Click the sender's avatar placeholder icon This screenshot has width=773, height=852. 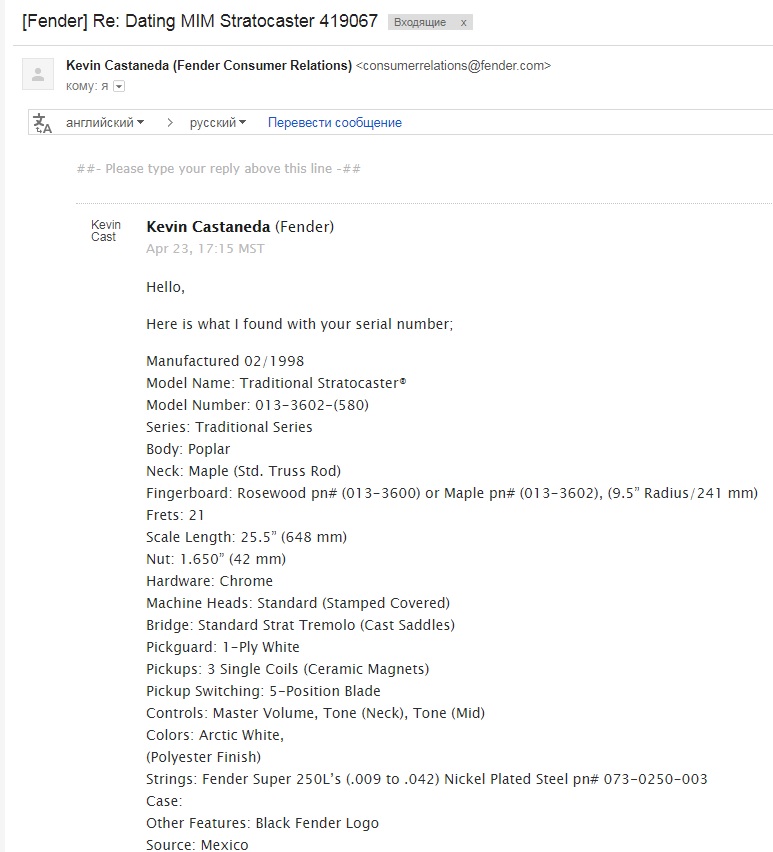pyautogui.click(x=38, y=74)
